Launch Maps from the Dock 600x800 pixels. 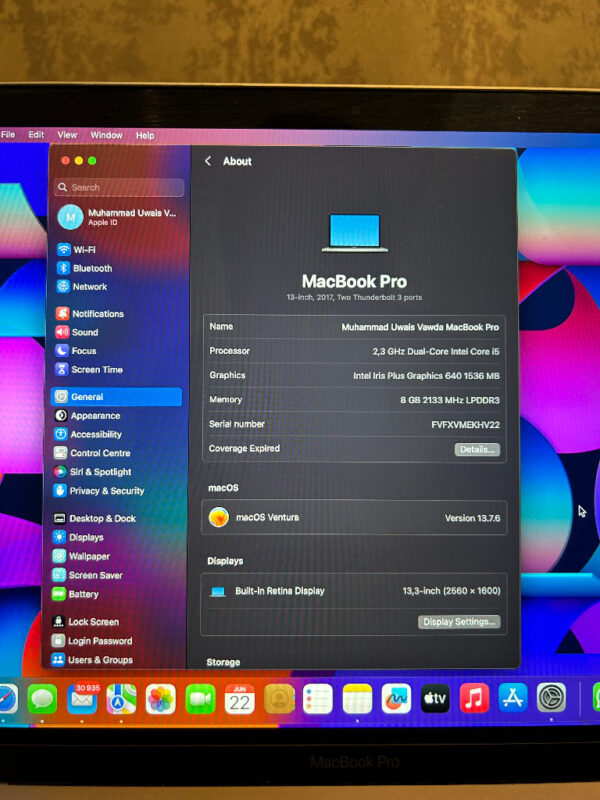pyautogui.click(x=121, y=699)
